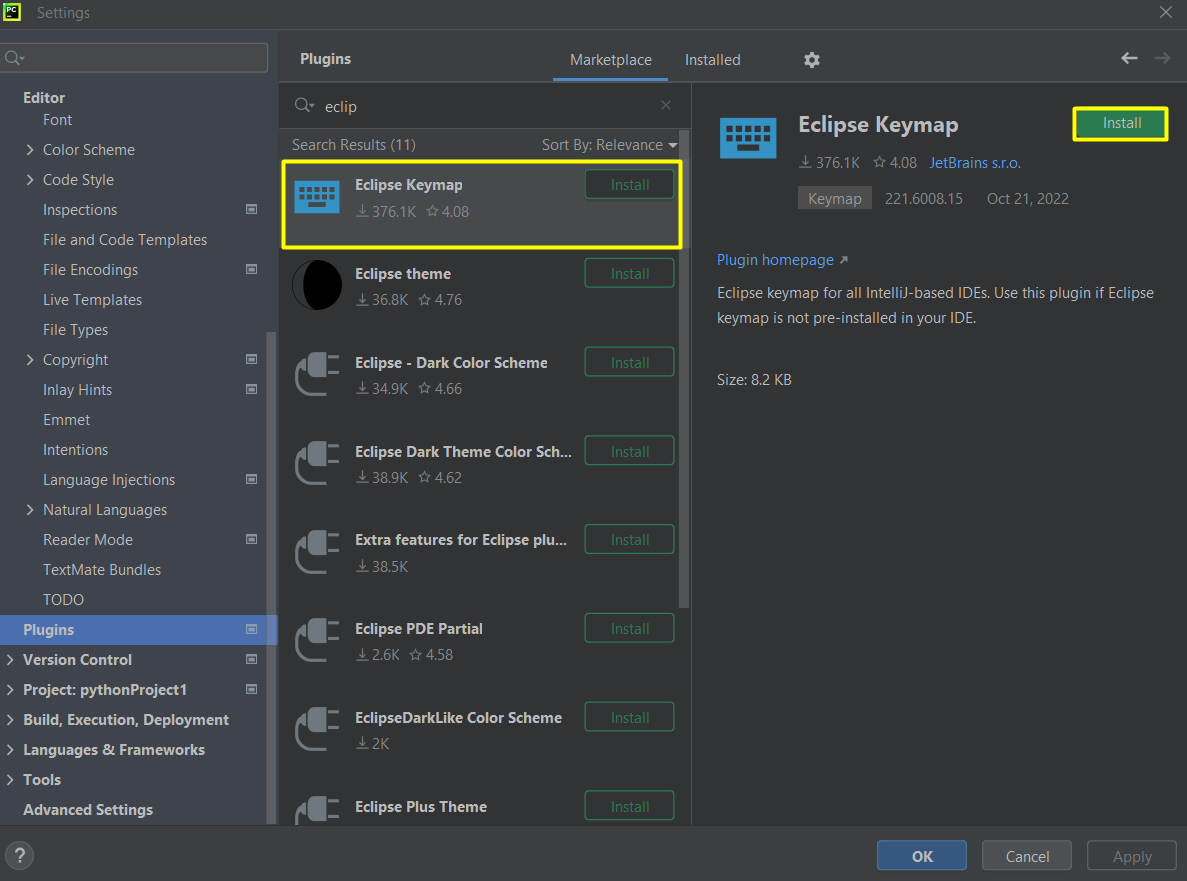Open the help question mark button
Viewport: 1187px width, 881px height.
pos(20,856)
